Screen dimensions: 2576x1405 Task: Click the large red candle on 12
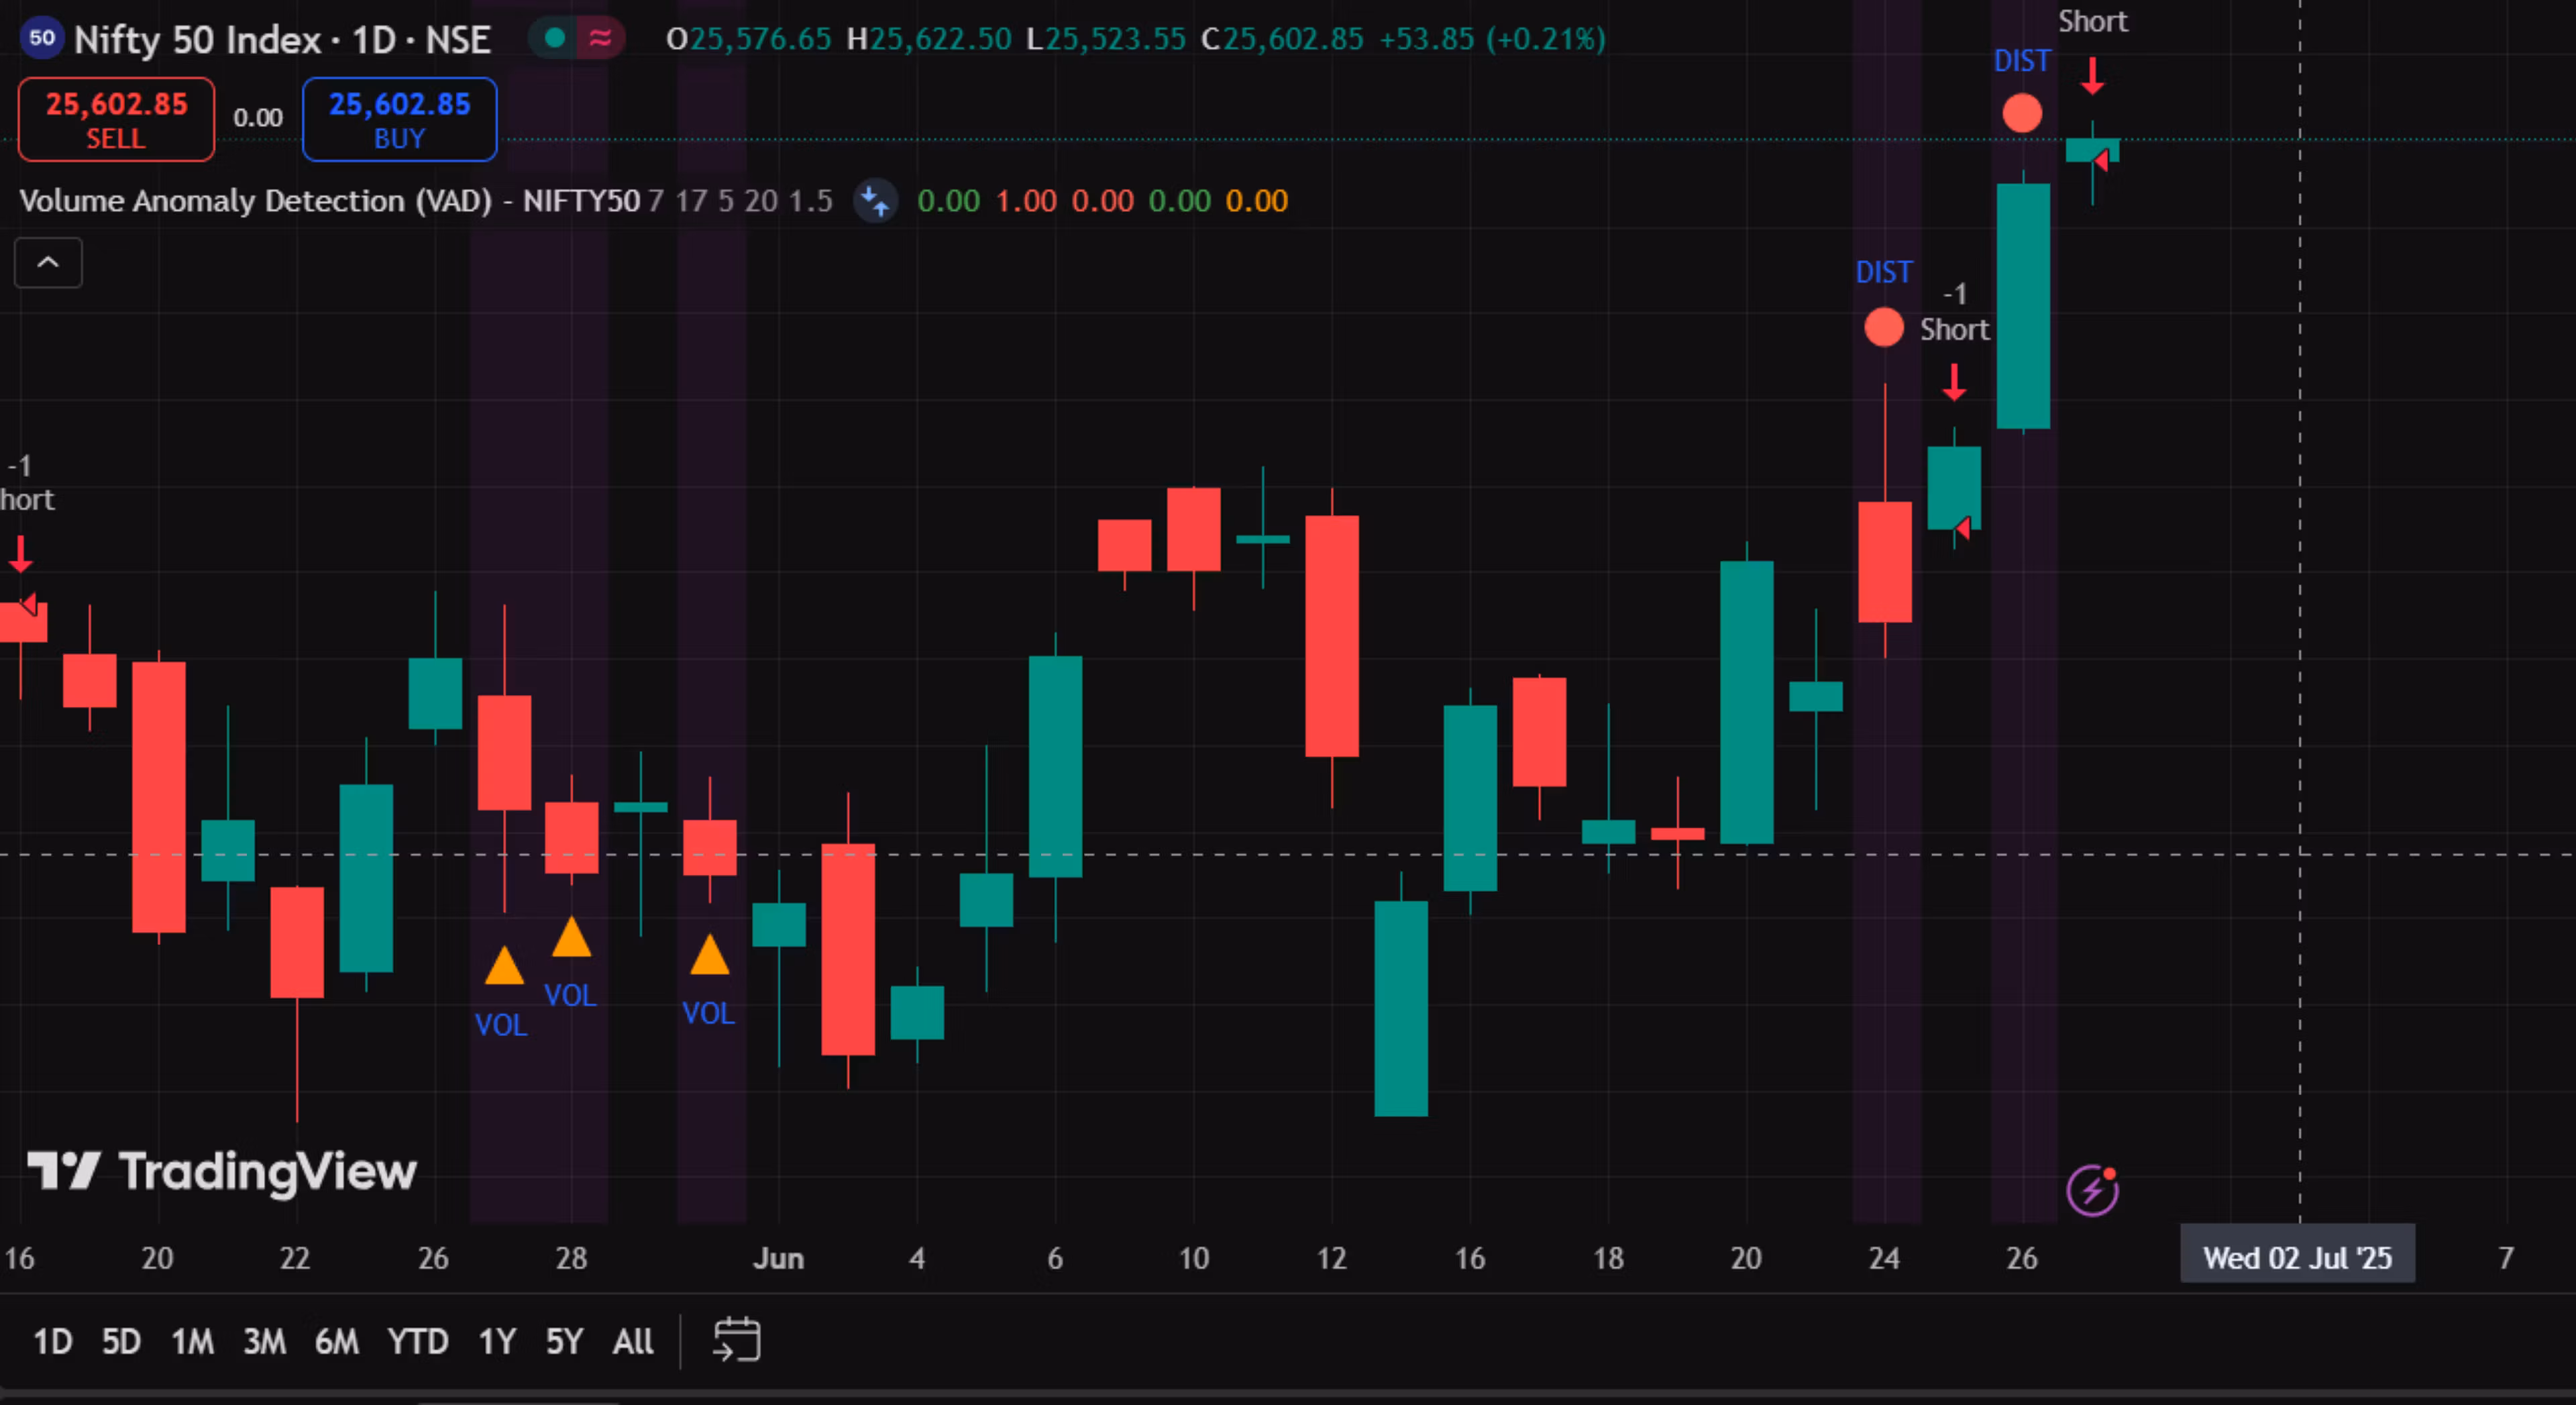pyautogui.click(x=1331, y=636)
